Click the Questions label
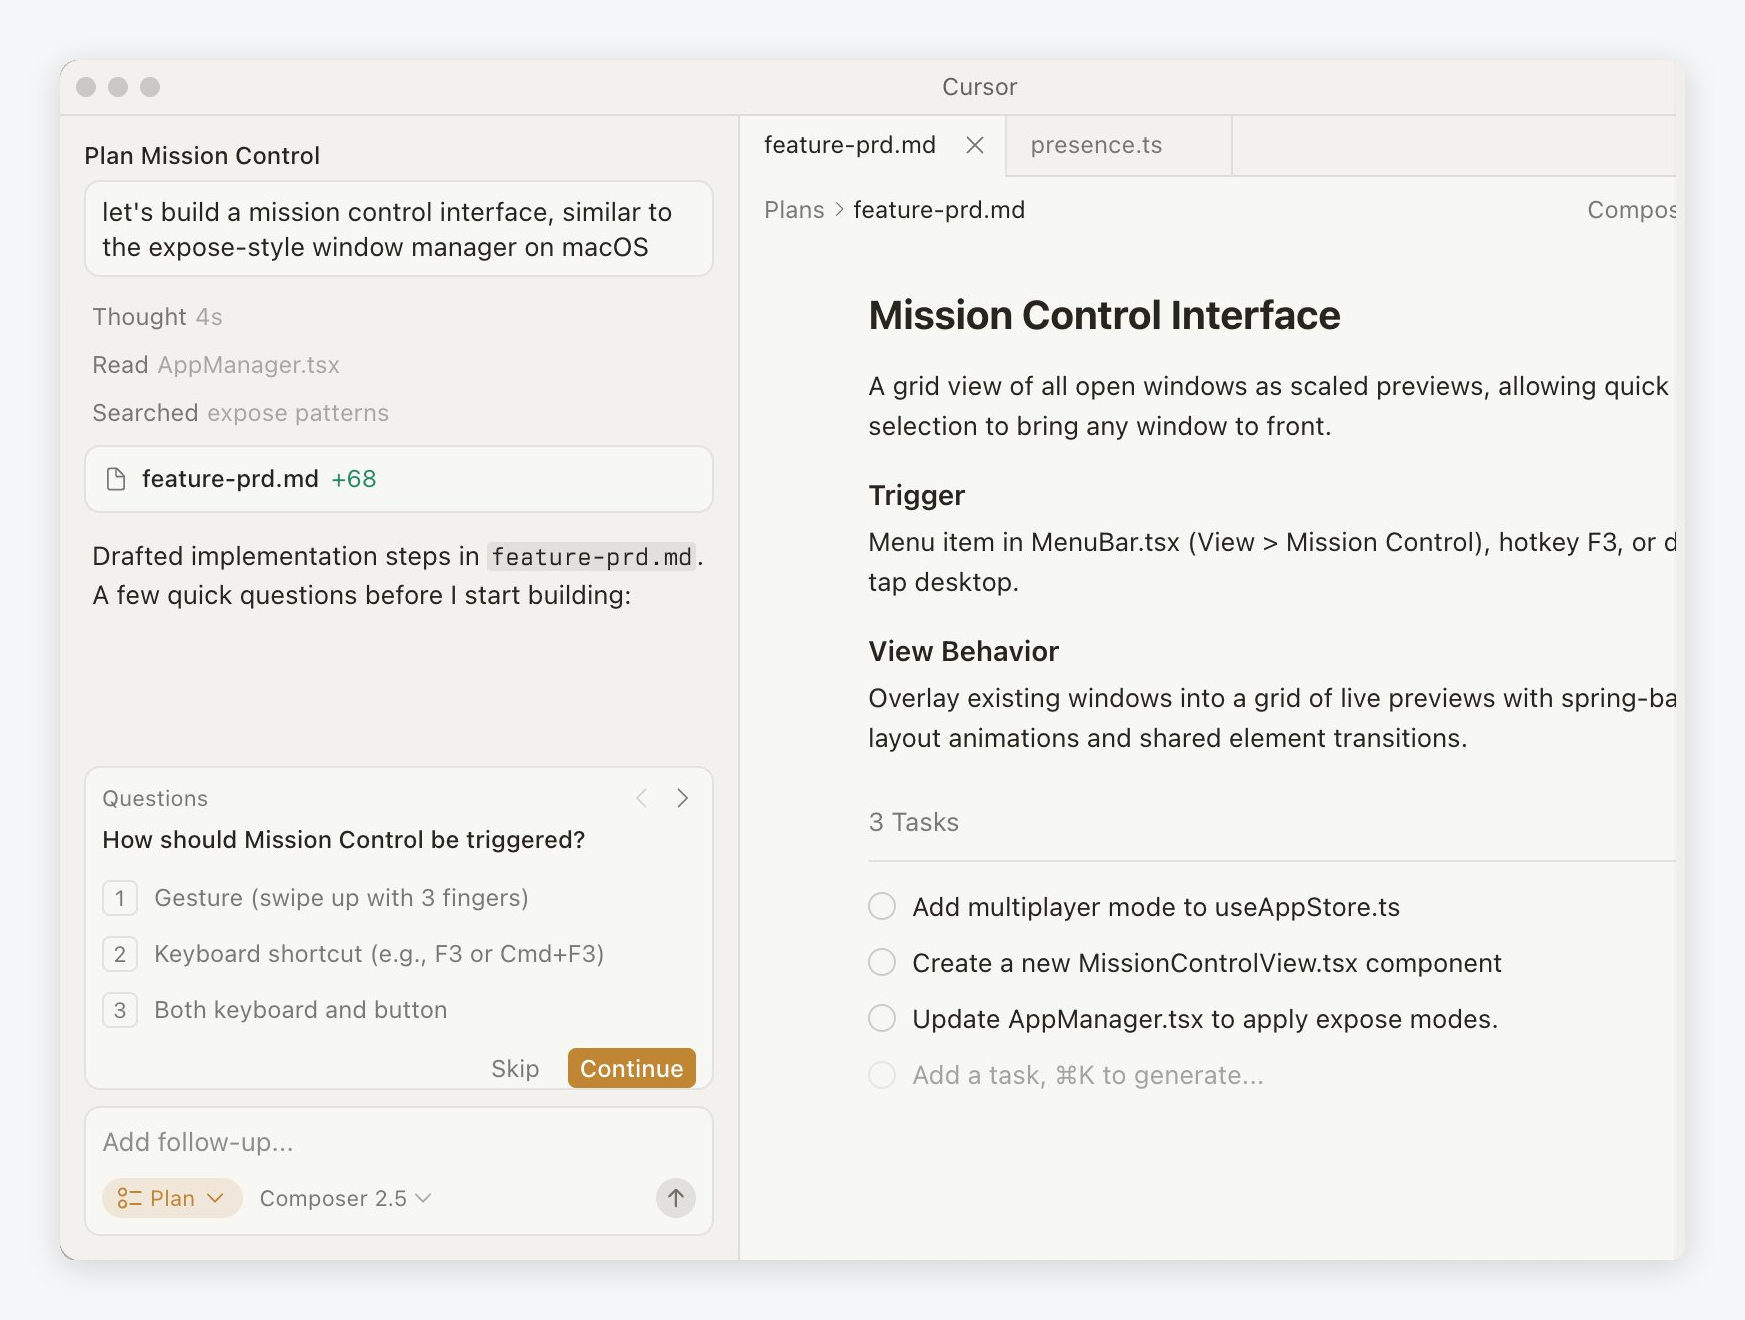The image size is (1745, 1320). (x=155, y=798)
